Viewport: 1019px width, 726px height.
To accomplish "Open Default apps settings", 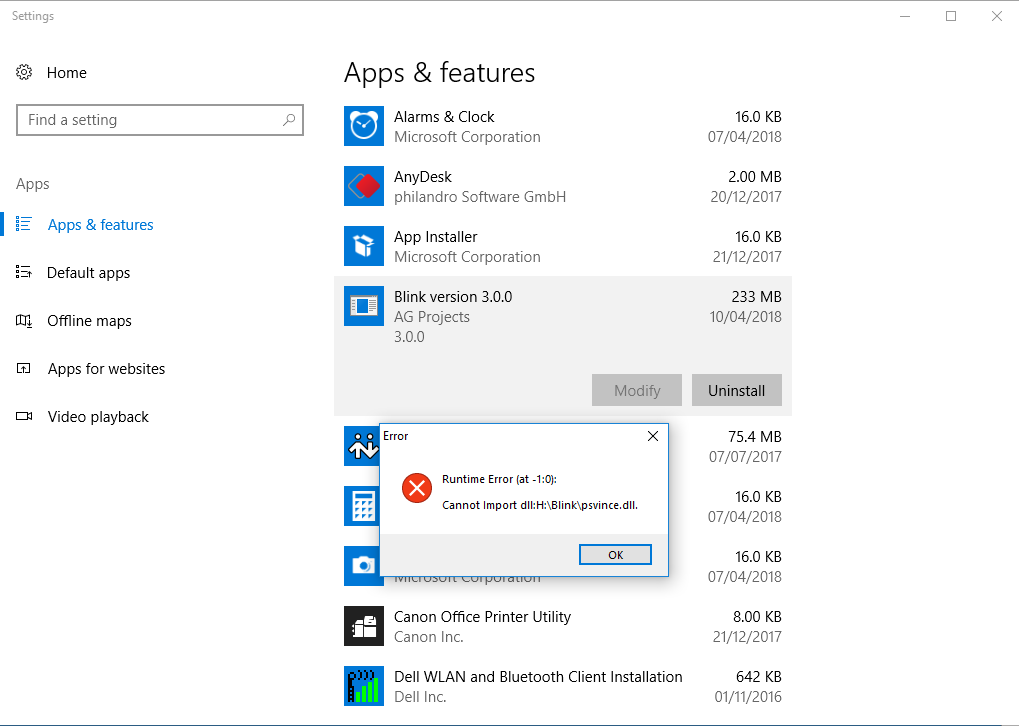I will 88,272.
